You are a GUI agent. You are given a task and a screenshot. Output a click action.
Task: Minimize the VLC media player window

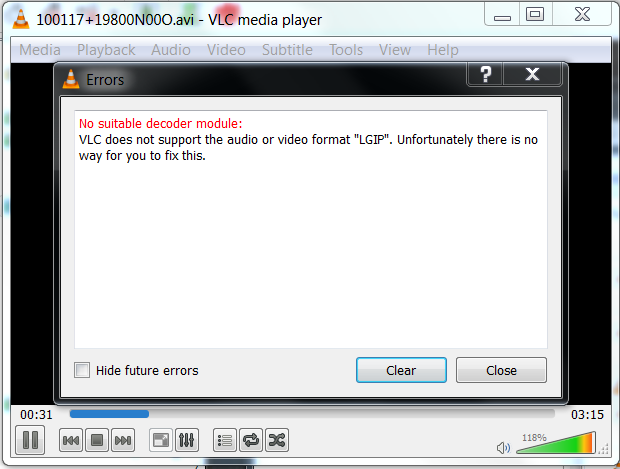(502, 15)
